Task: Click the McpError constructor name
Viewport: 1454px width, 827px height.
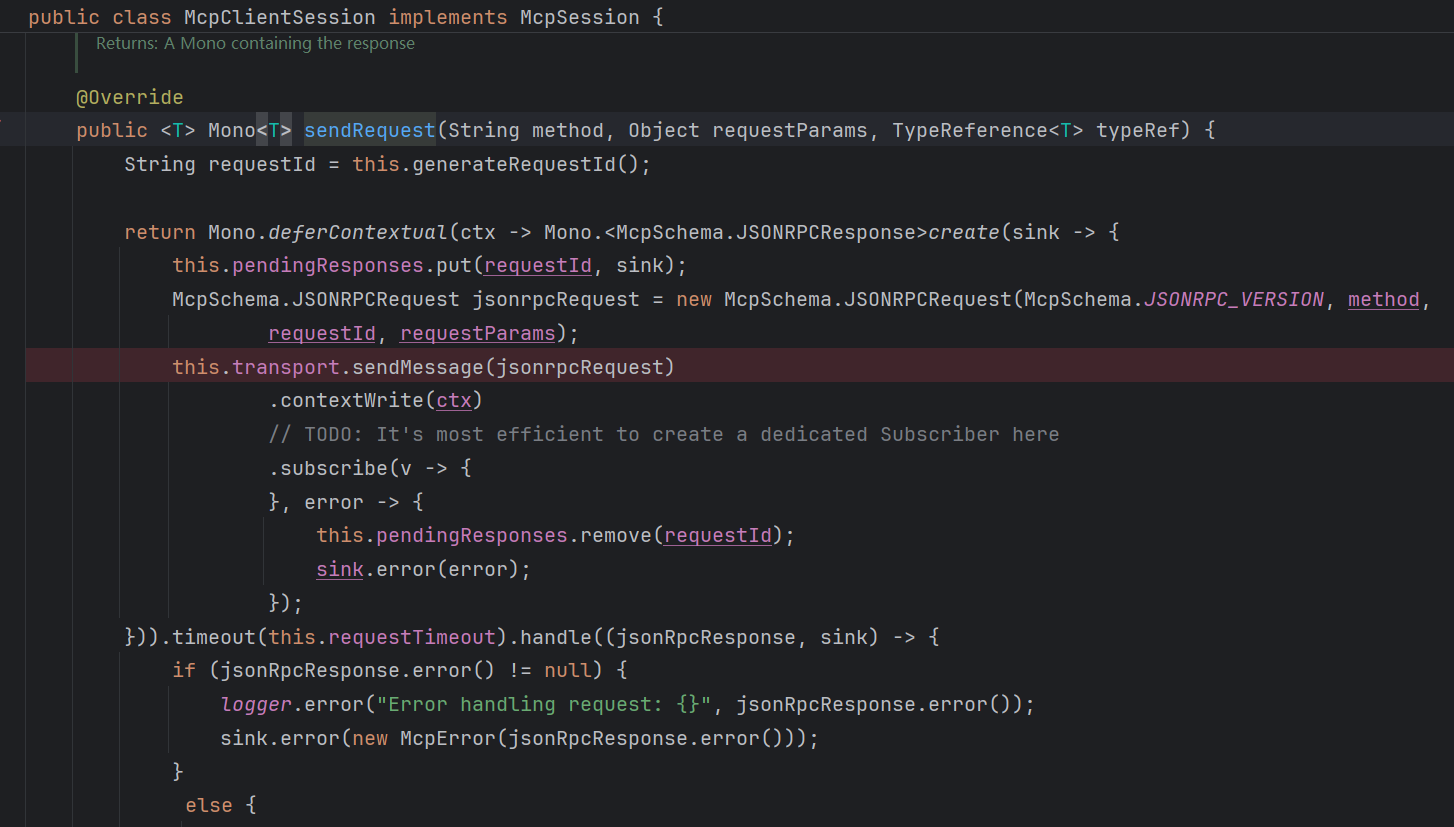Action: click(x=448, y=738)
